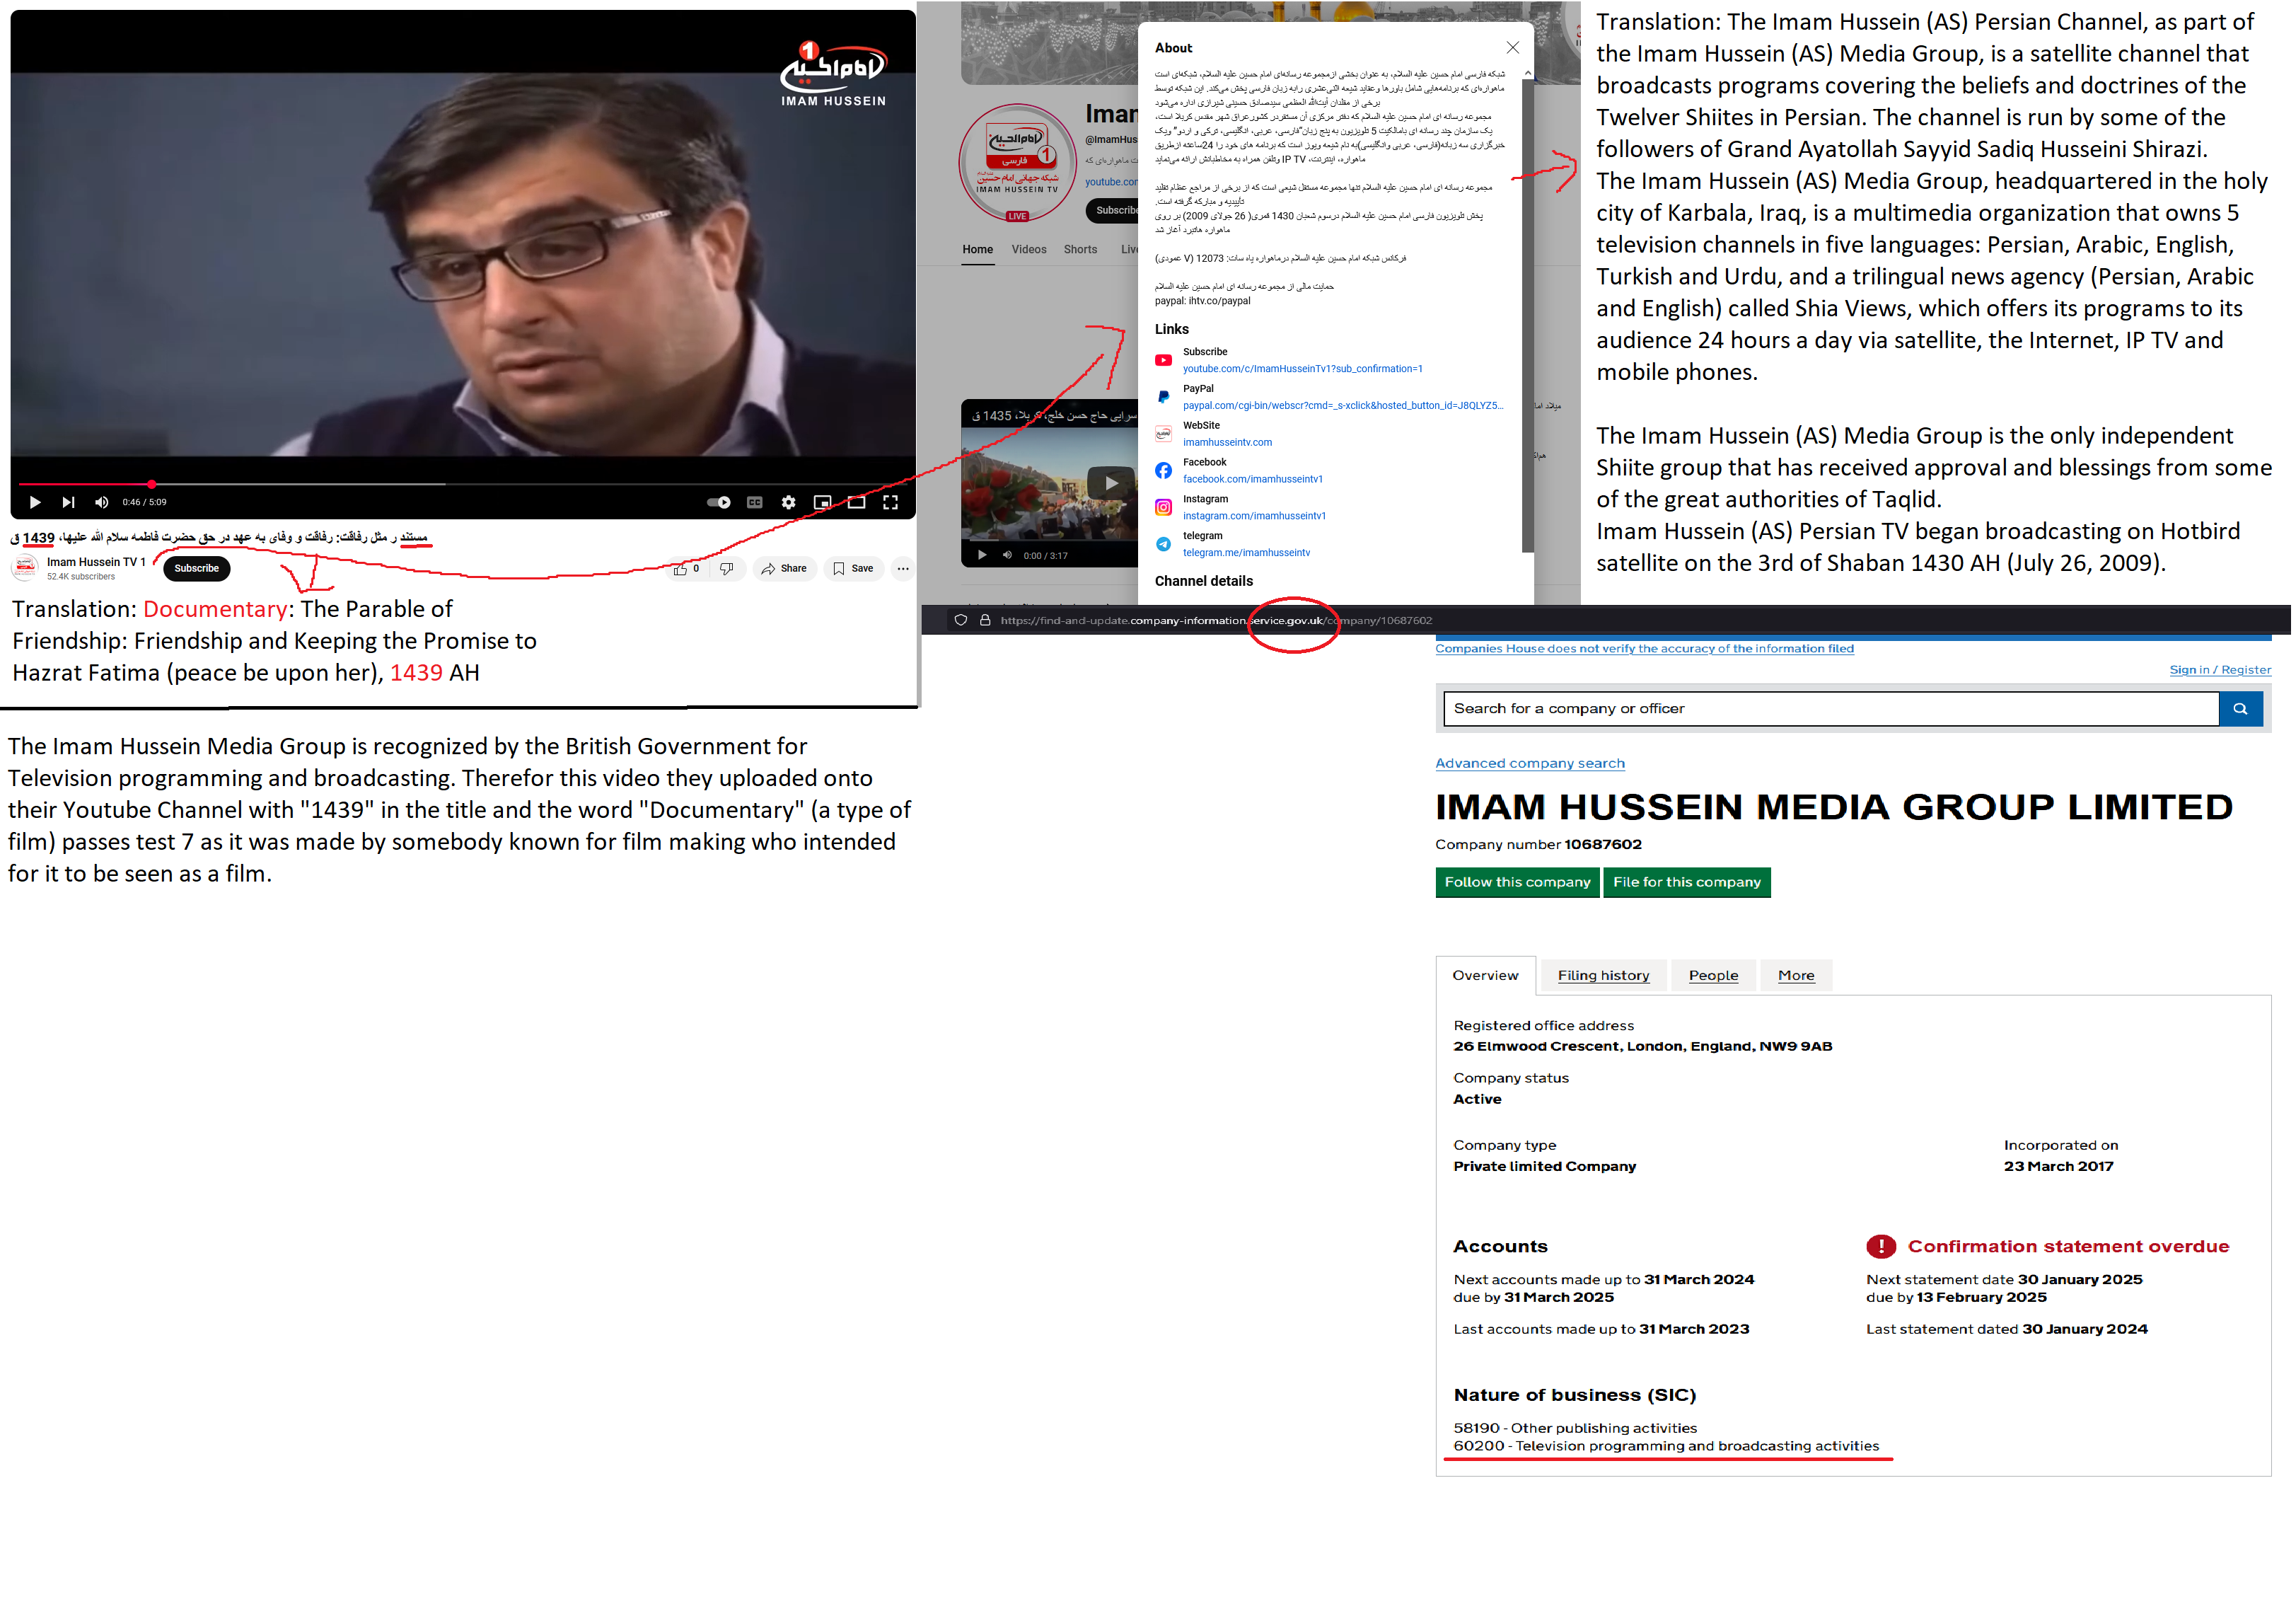Click the padlock icon in the address bar

coord(985,621)
